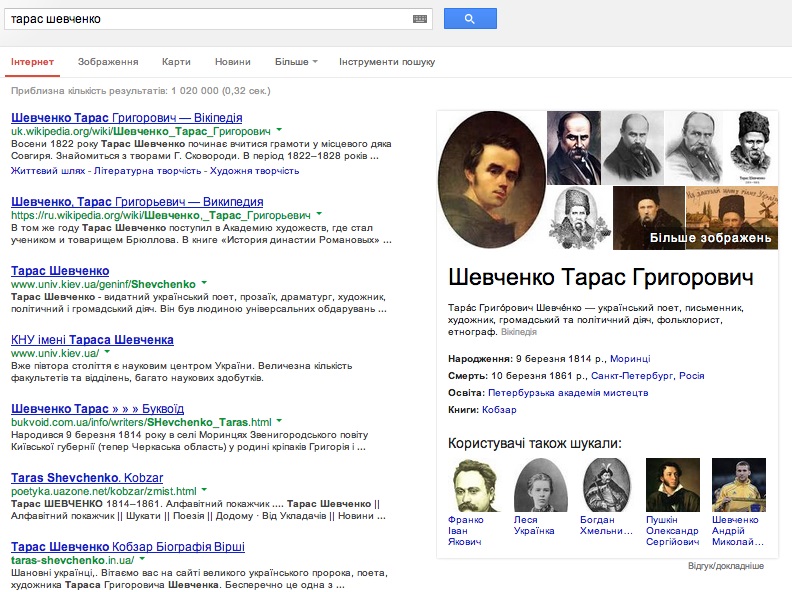Click the search field containing 'тарас шевченко'
The height and width of the screenshot is (592, 792).
click(218, 19)
